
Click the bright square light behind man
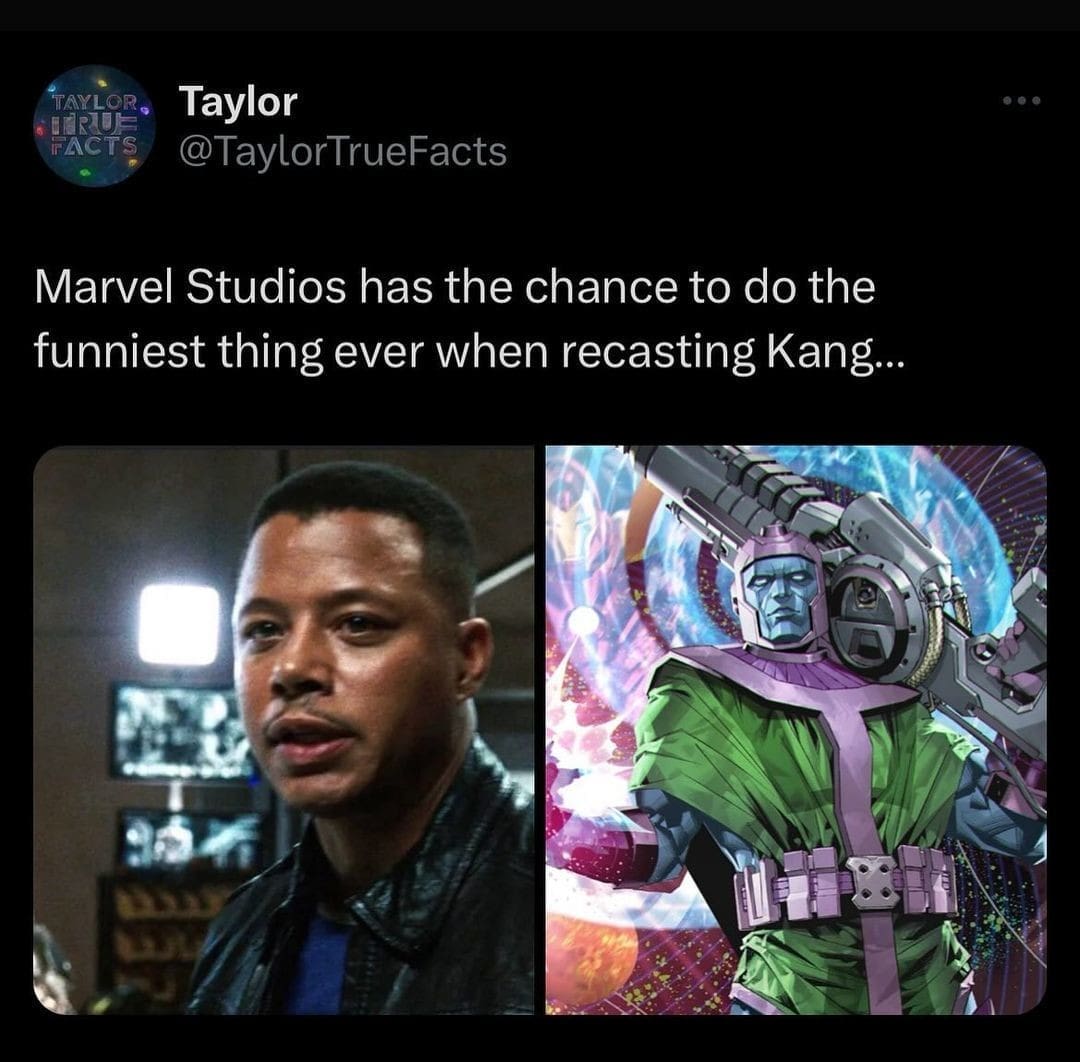click(179, 624)
